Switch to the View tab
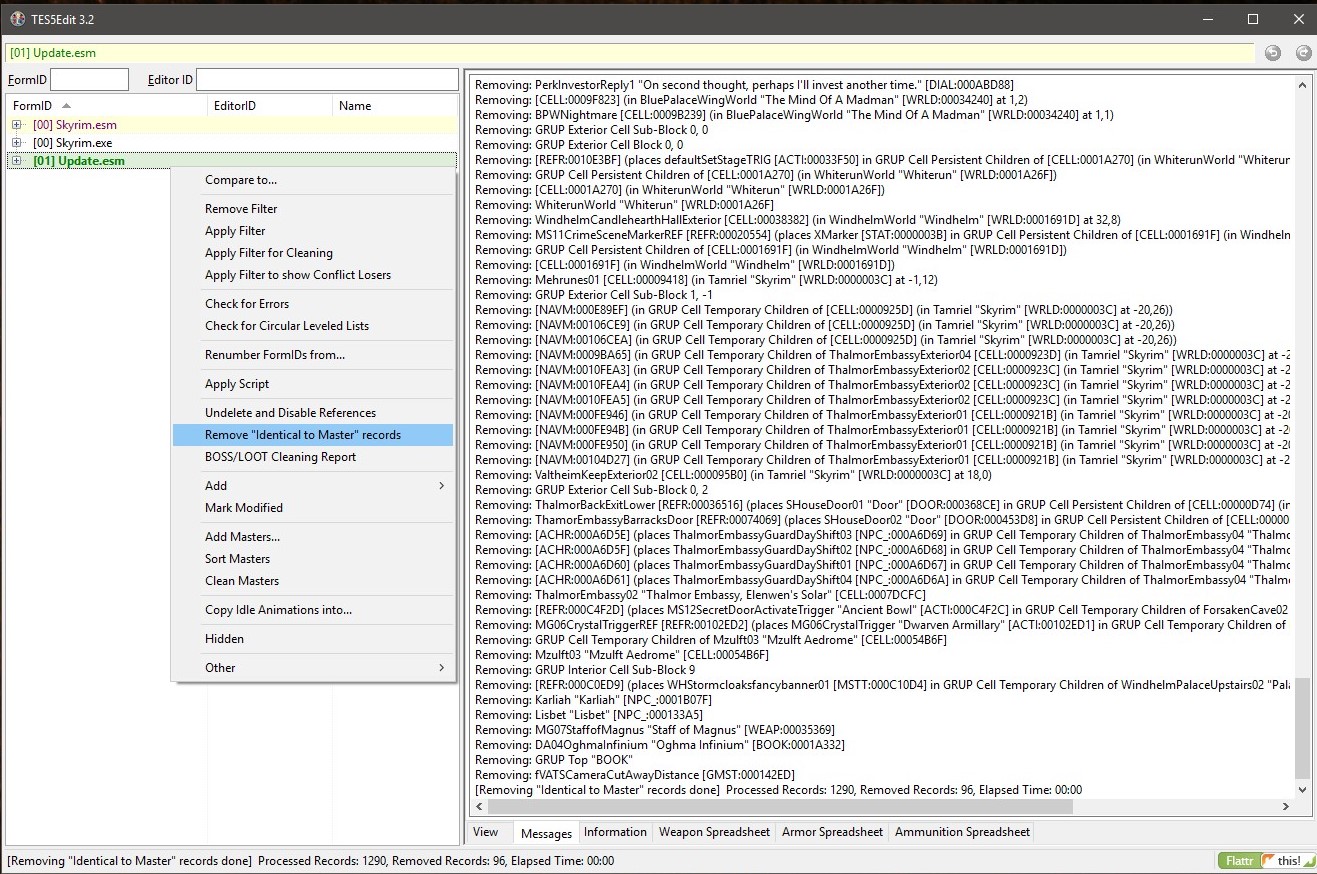1317x874 pixels. 485,832
